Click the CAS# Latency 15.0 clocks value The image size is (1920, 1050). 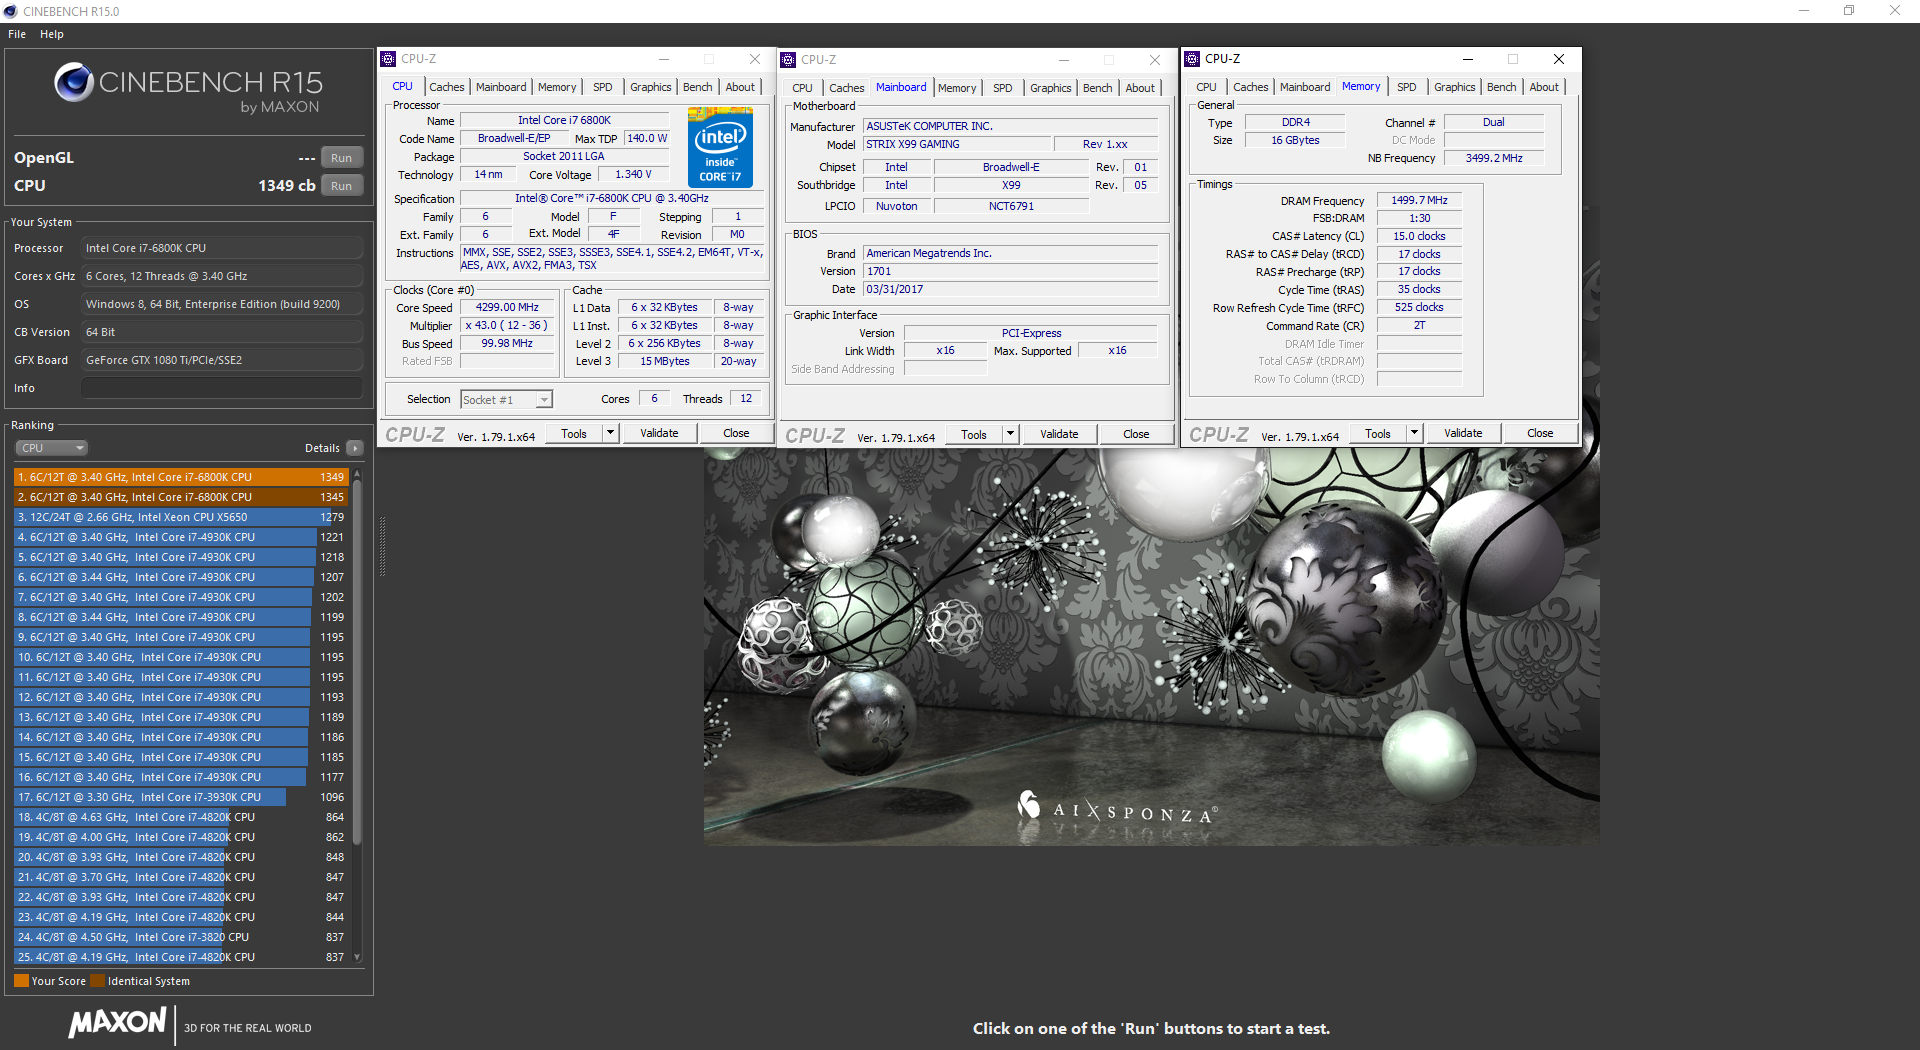[1419, 236]
